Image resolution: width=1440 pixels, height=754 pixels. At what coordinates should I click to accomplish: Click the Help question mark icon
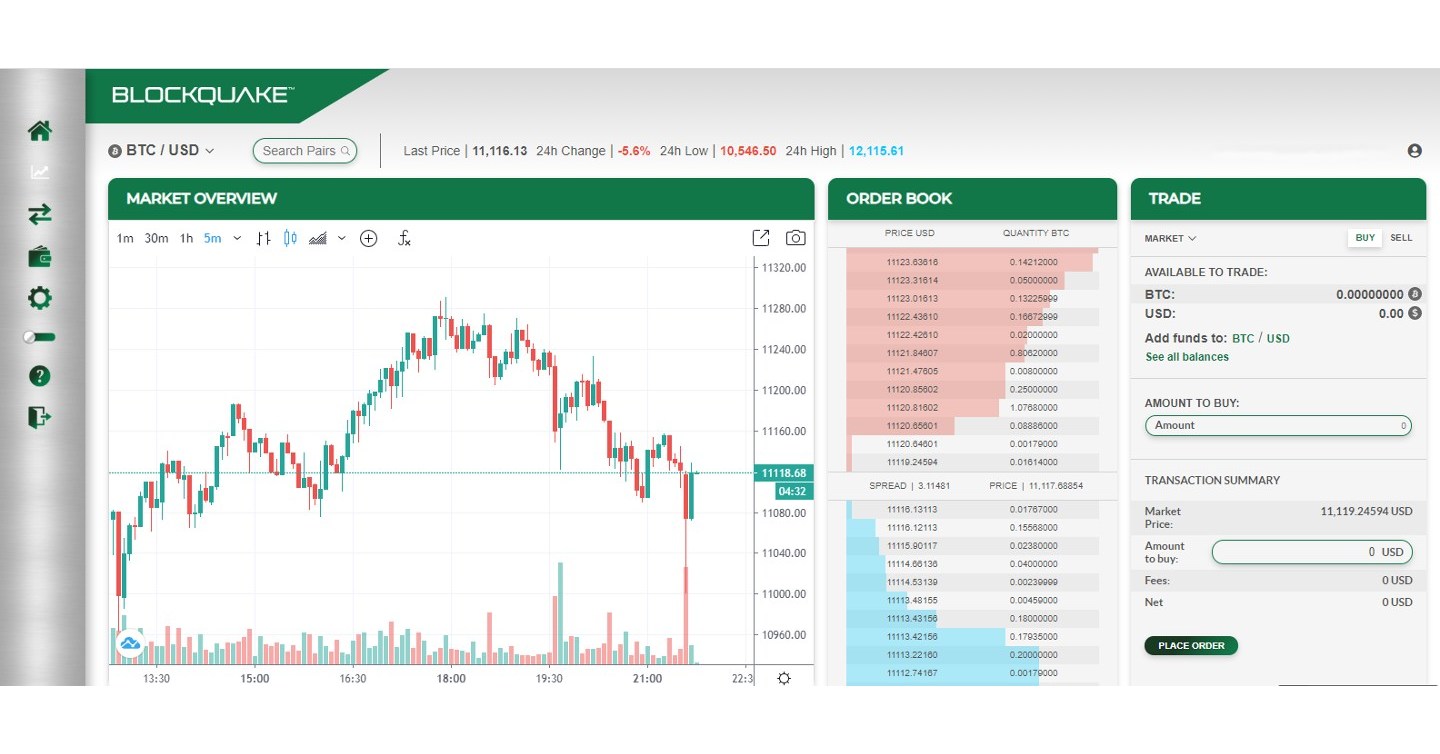point(38,376)
